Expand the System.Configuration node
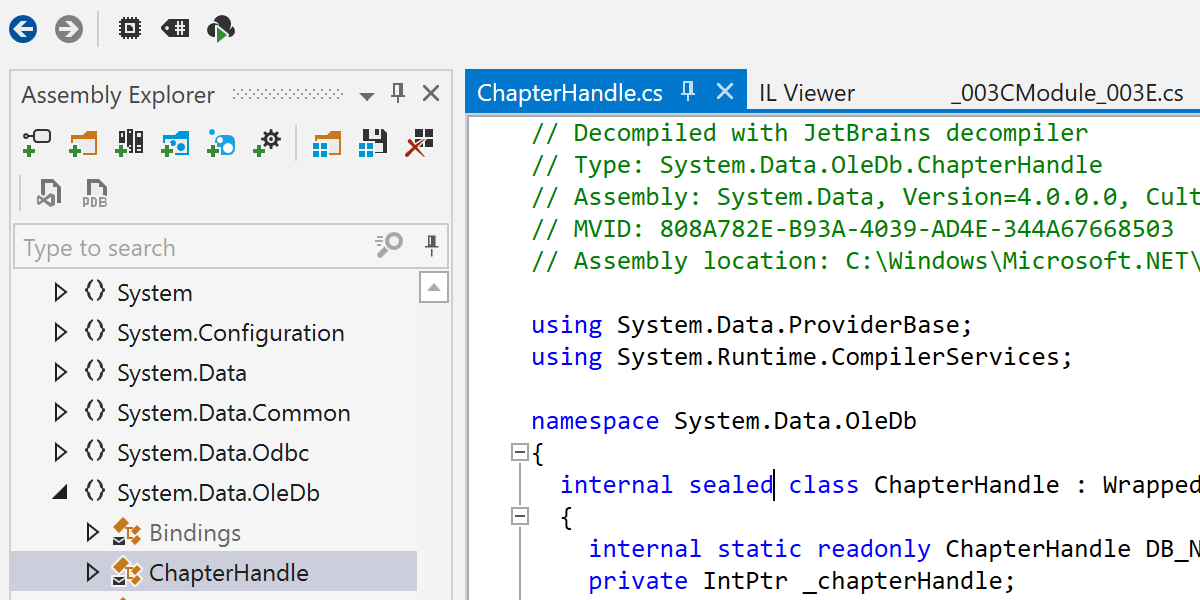The width and height of the screenshot is (1200, 600). 60,332
